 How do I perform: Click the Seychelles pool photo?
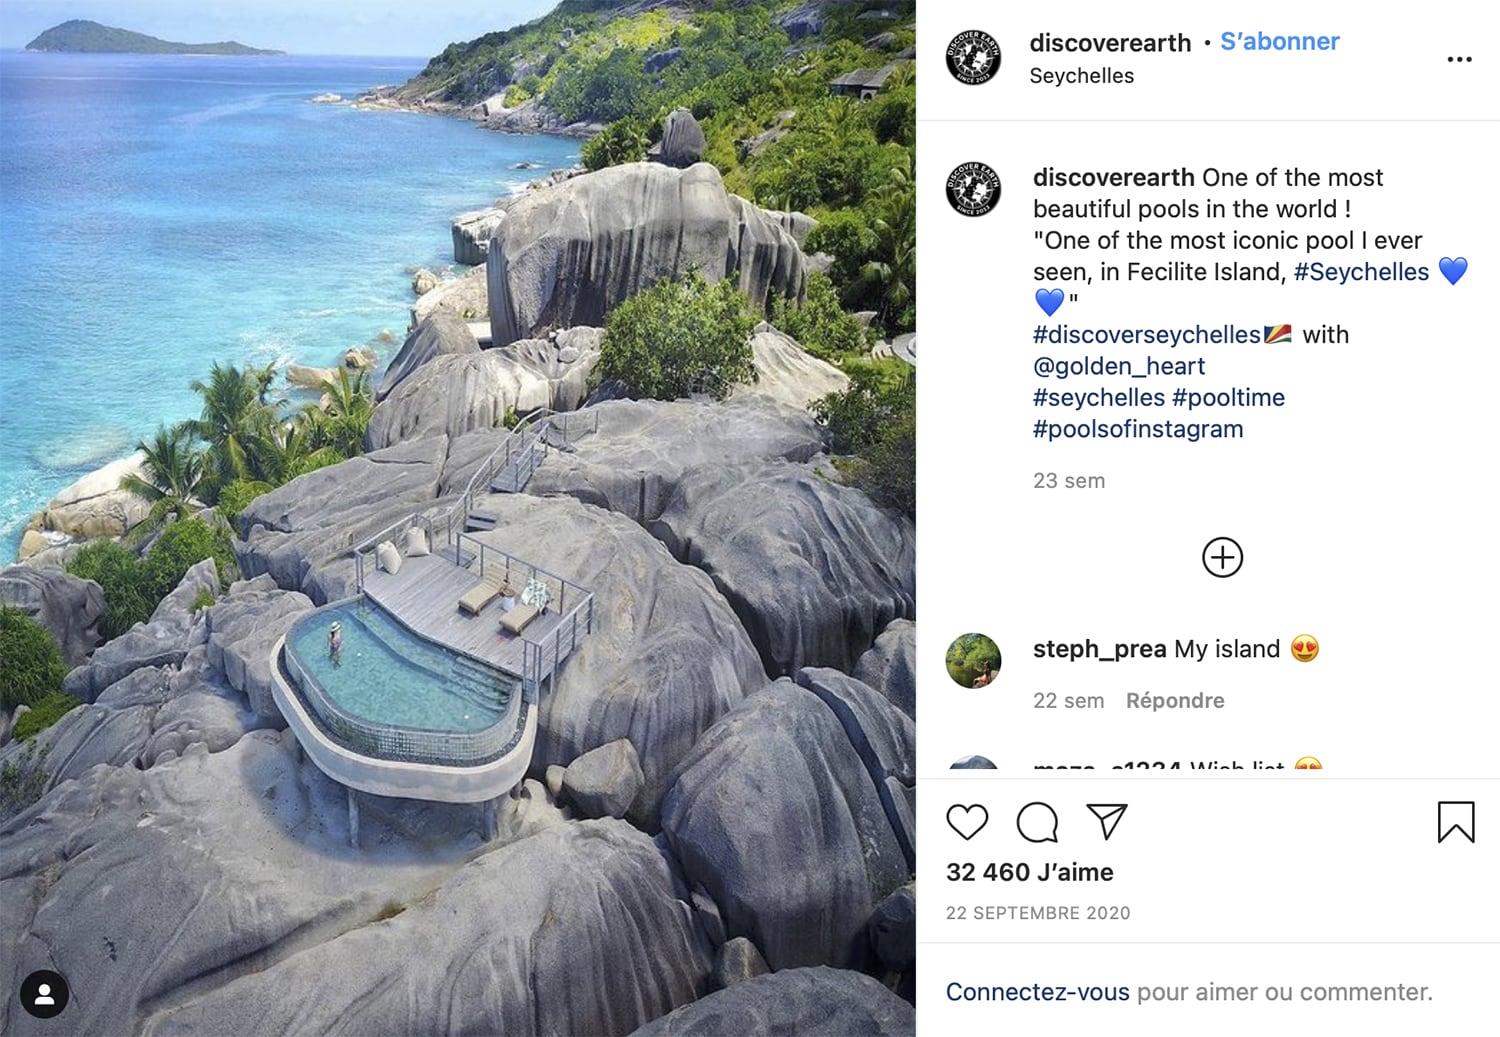(x=457, y=518)
